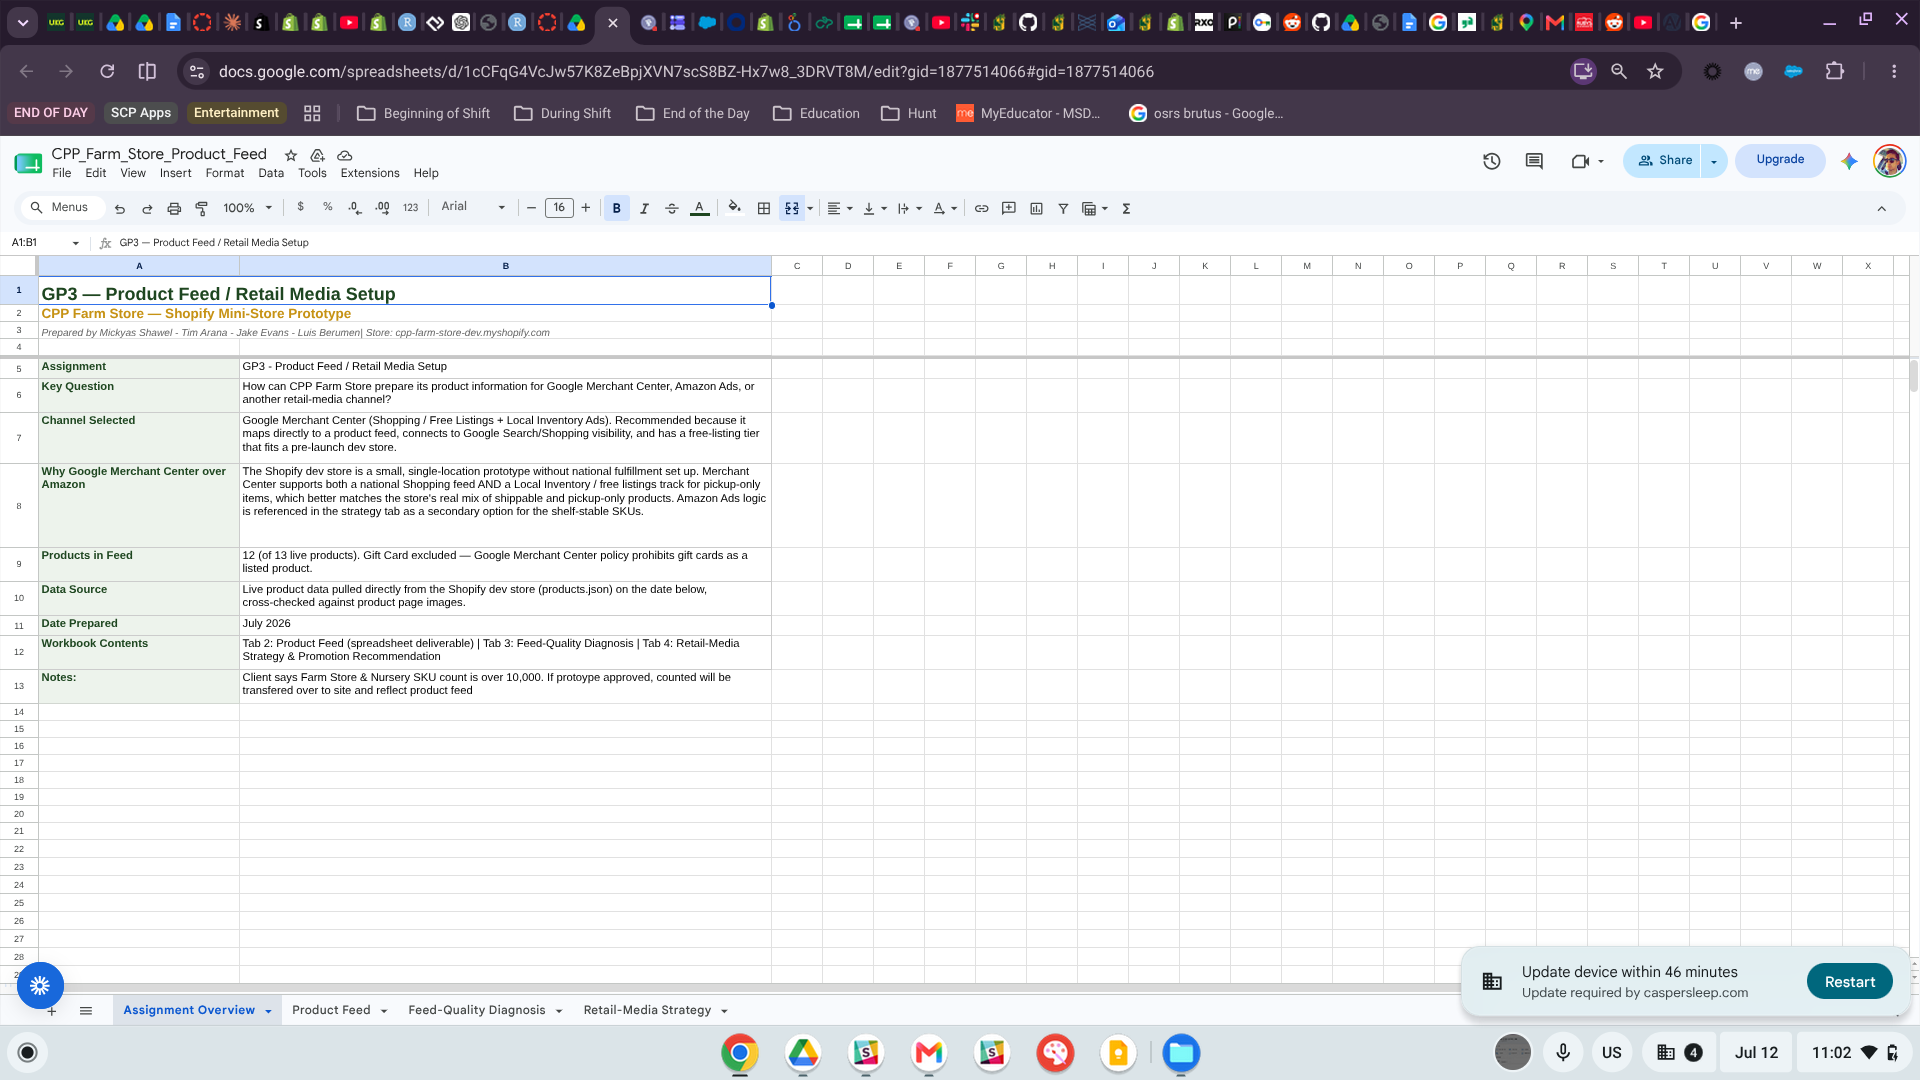Toggle merge cells for A1:B1
Viewport: 1920px width, 1080px height.
tap(792, 208)
